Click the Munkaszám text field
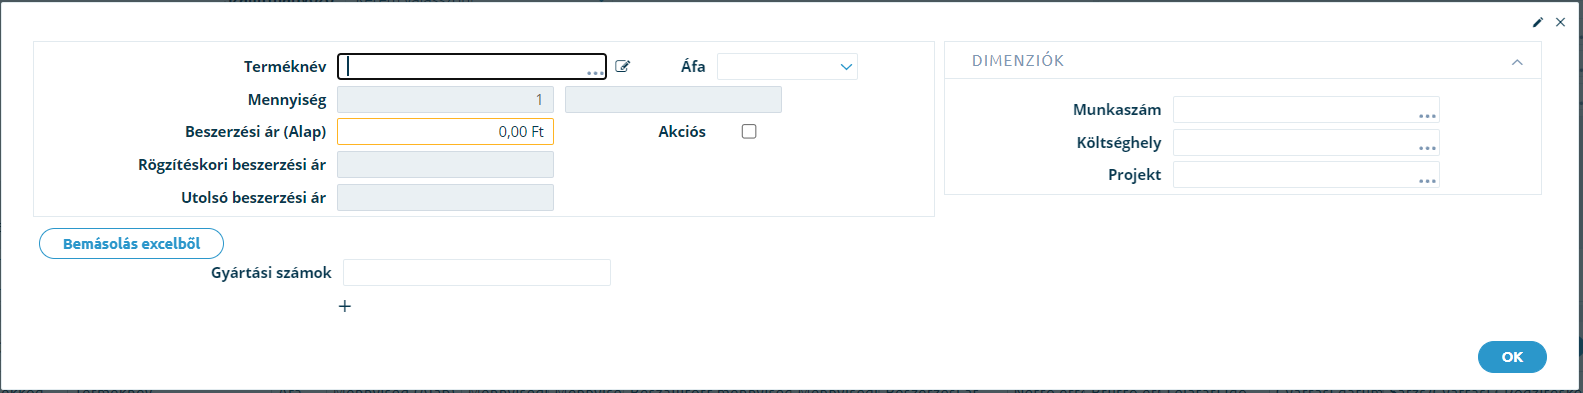This screenshot has width=1583, height=393. point(1306,110)
